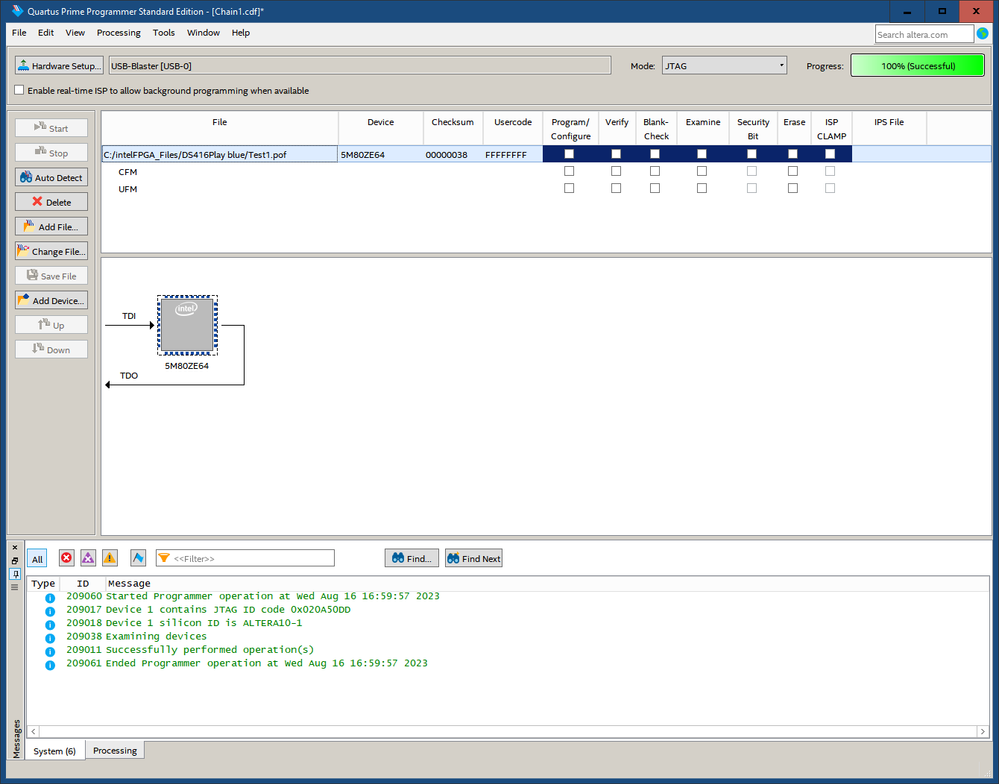Switch to System (6) messages tab
The width and height of the screenshot is (999, 784).
point(55,751)
